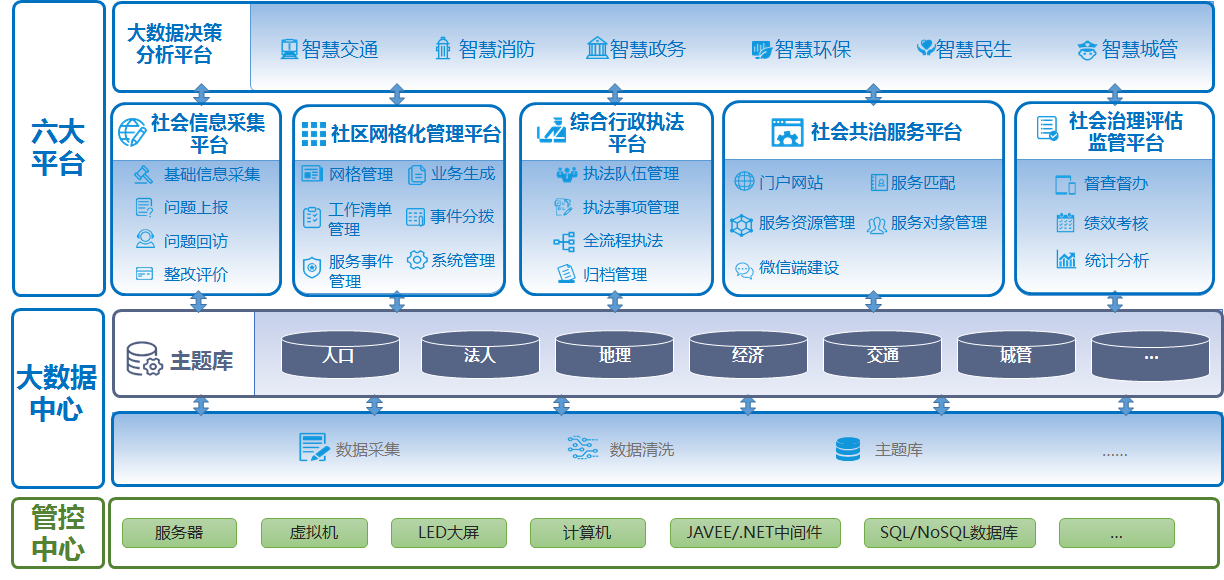Select the 数据清洗 circuit icon
The height and width of the screenshot is (580, 1224).
point(582,448)
